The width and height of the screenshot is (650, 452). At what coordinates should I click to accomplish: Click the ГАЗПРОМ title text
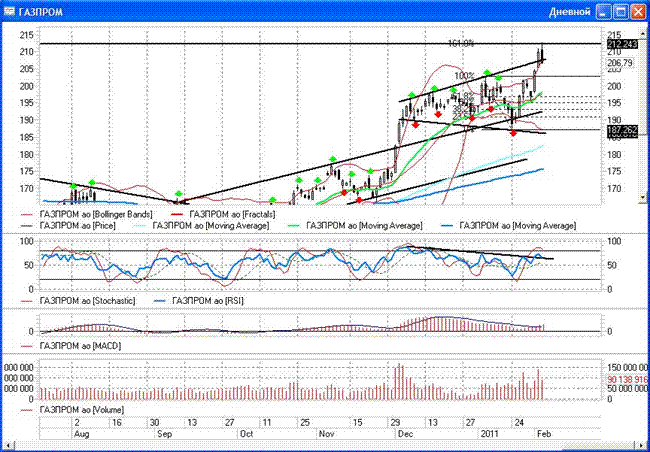[x=41, y=12]
